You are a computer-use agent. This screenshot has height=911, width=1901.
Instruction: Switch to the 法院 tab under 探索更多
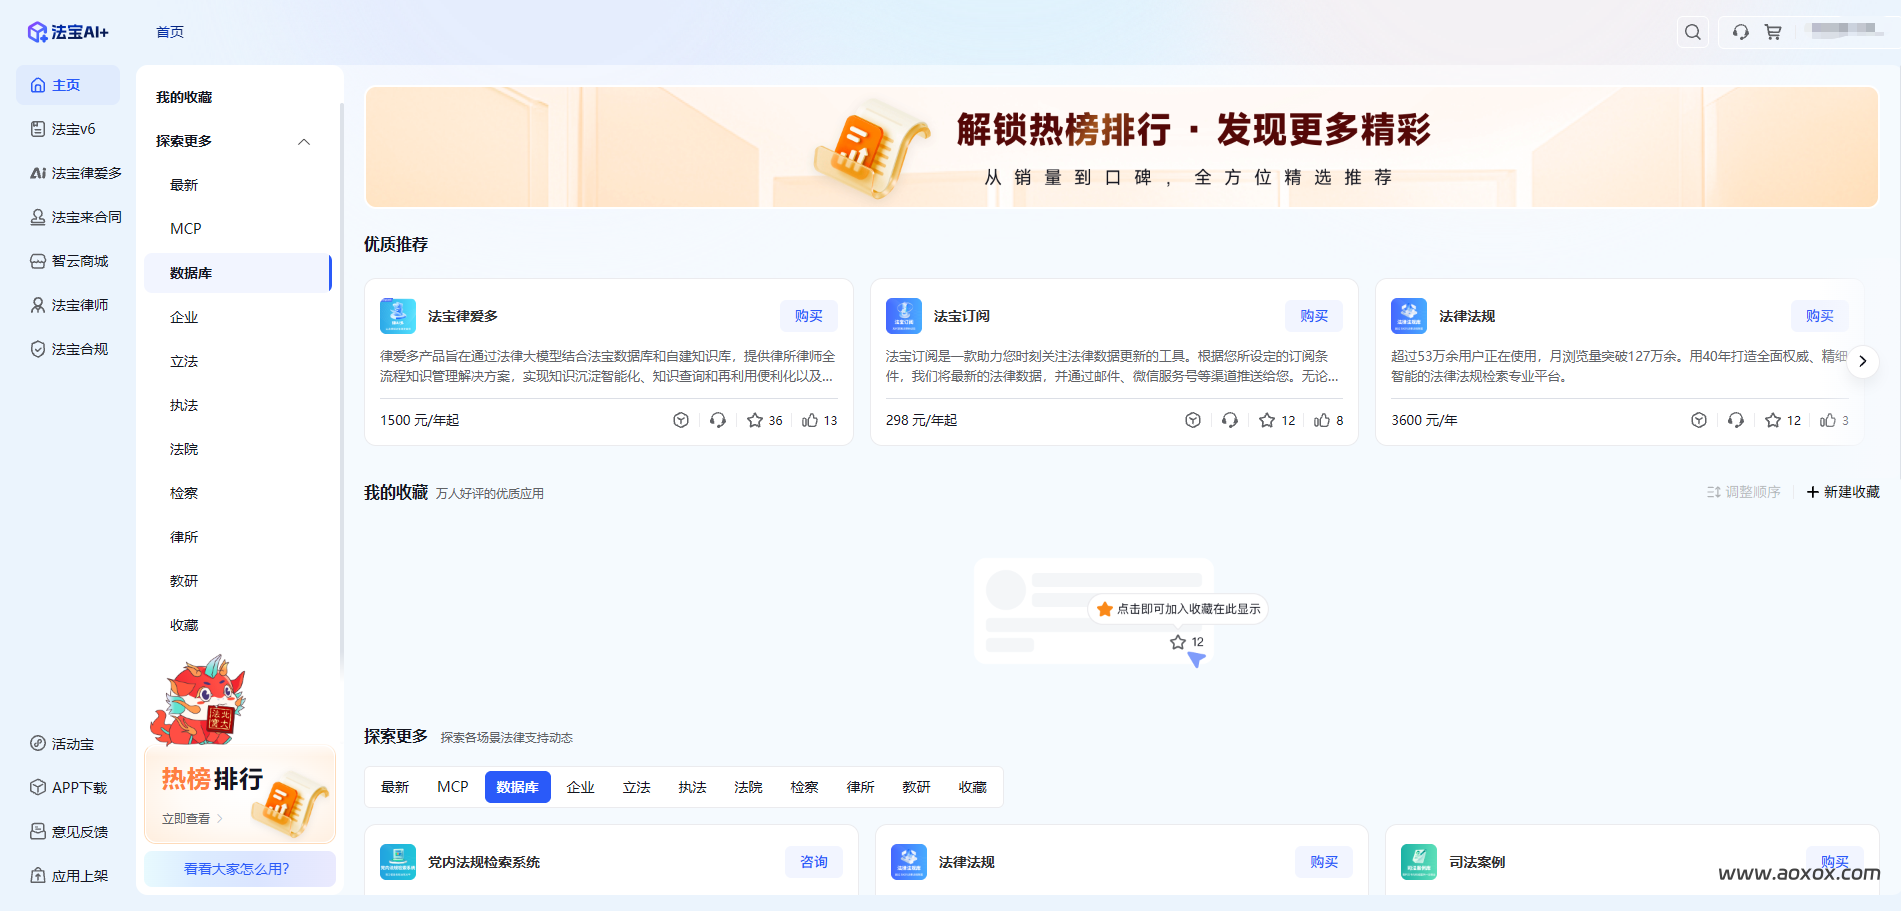749,787
